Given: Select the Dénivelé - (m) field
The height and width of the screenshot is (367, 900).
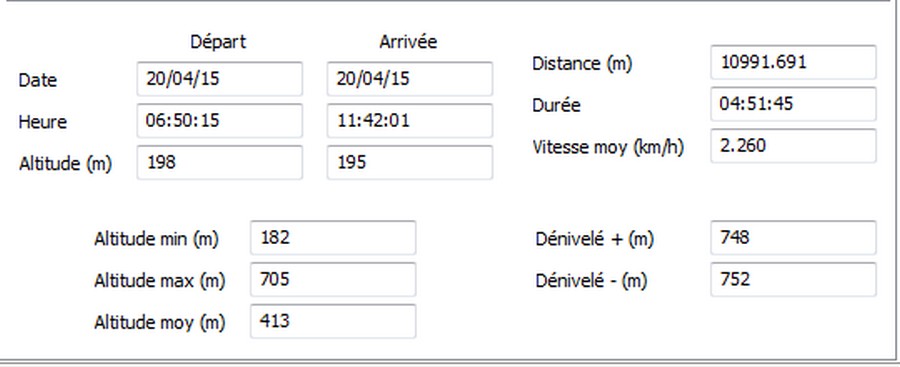Looking at the screenshot, I should coord(793,280).
